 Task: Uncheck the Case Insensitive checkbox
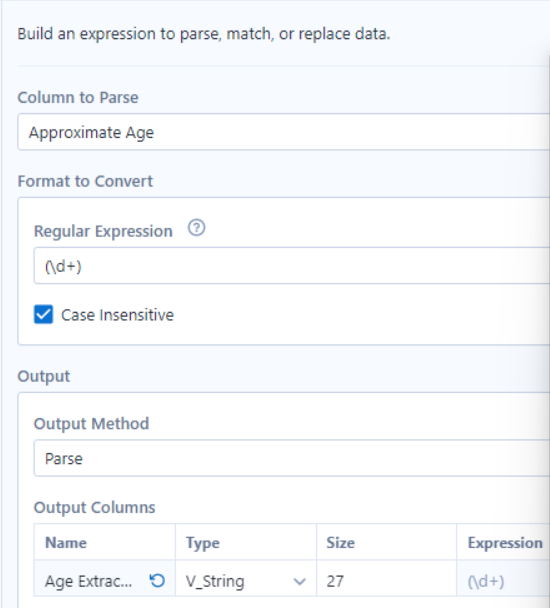pyautogui.click(x=43, y=314)
